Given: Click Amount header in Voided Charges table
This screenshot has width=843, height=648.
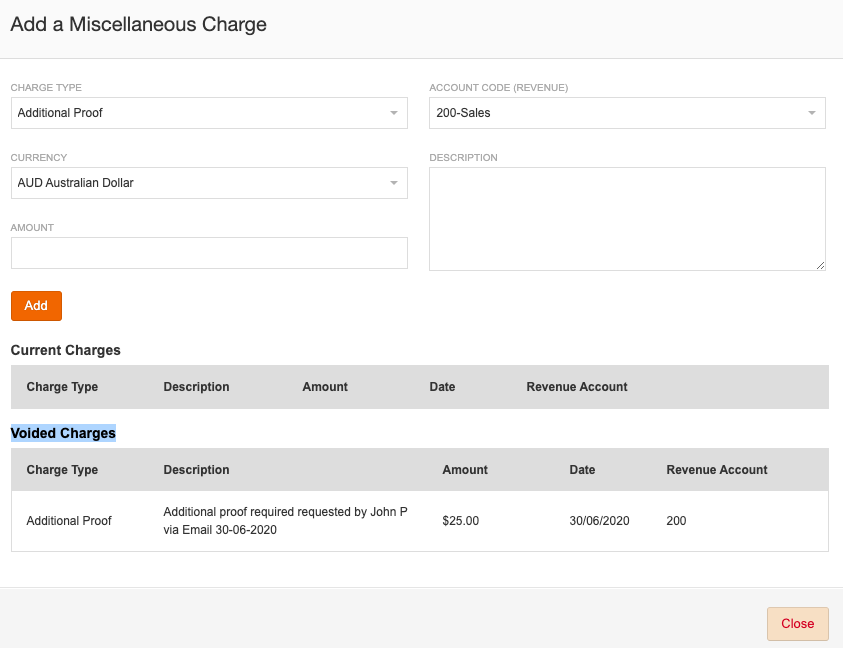Looking at the screenshot, I should point(465,470).
